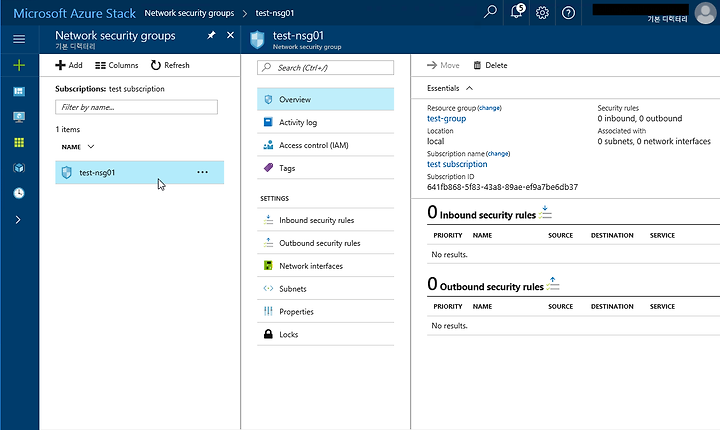Open Network interfaces settings
The image size is (720, 430).
pos(326,266)
